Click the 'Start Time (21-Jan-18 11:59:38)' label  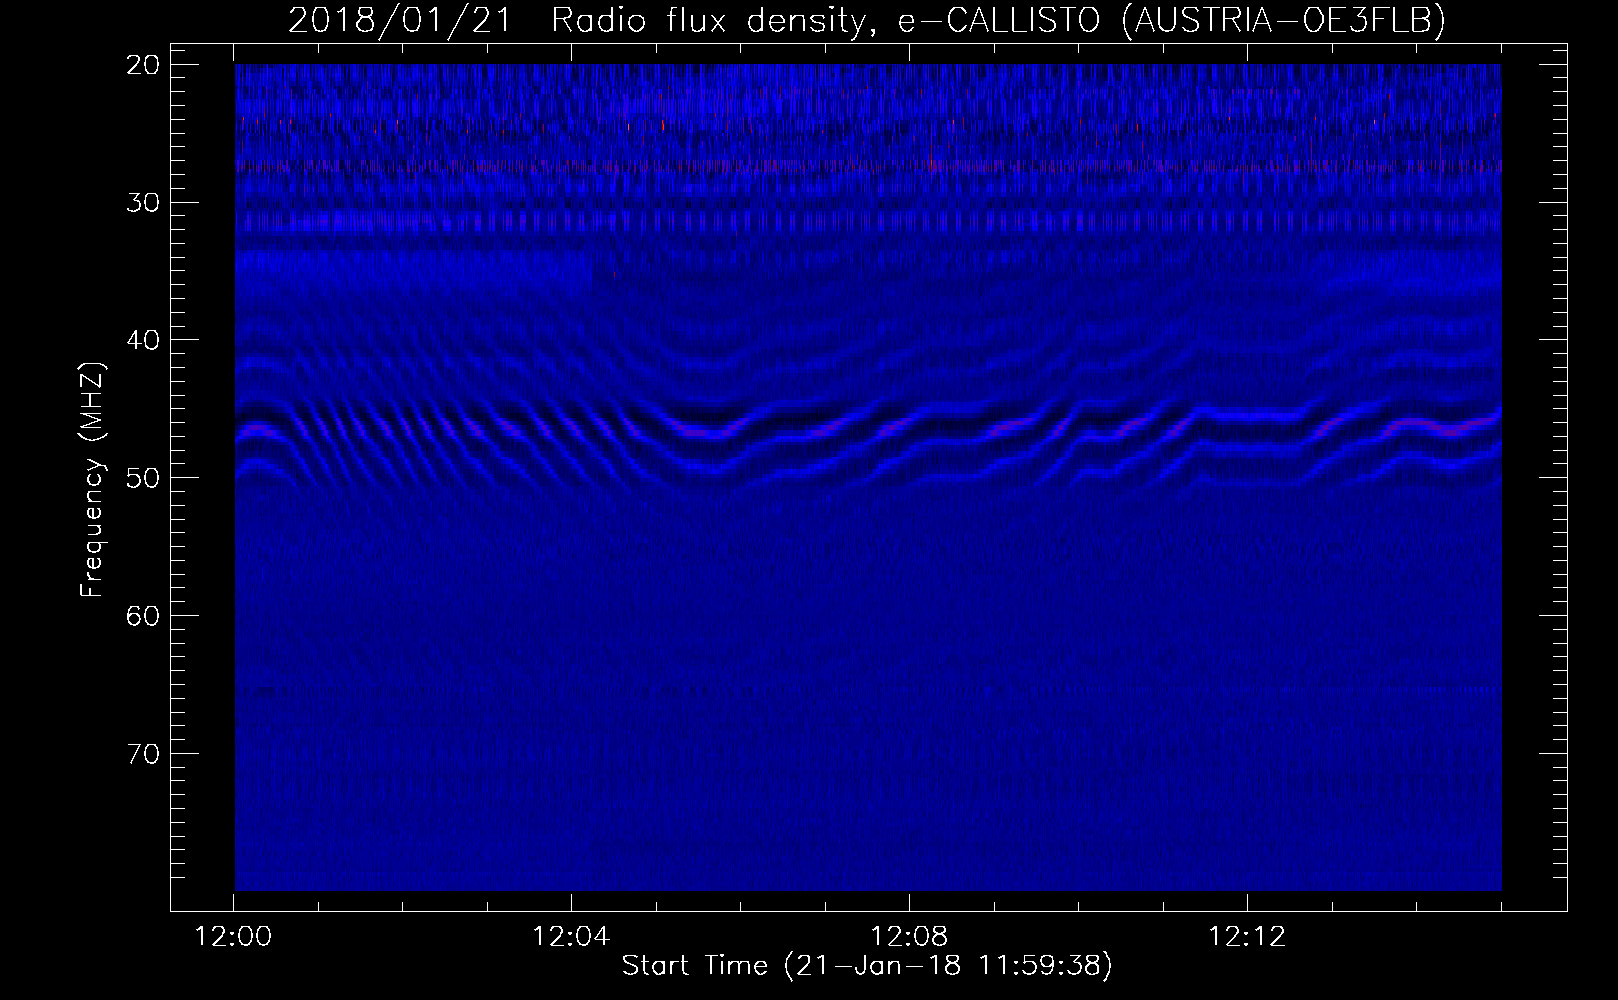point(867,966)
